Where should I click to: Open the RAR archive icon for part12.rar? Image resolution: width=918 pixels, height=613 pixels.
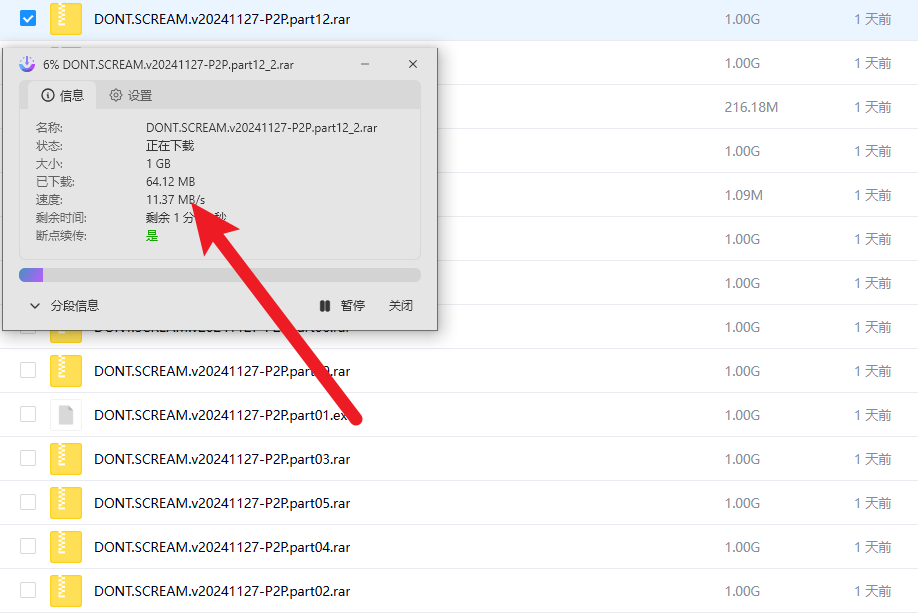coord(65,18)
